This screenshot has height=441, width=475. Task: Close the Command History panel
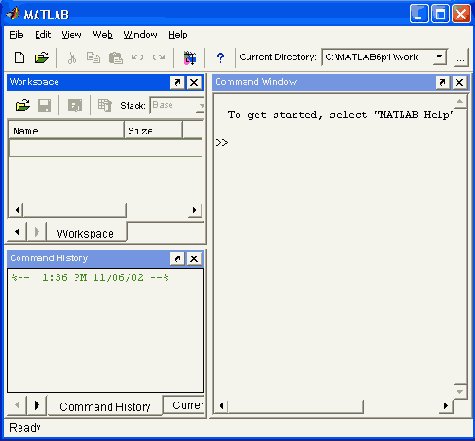coord(194,259)
